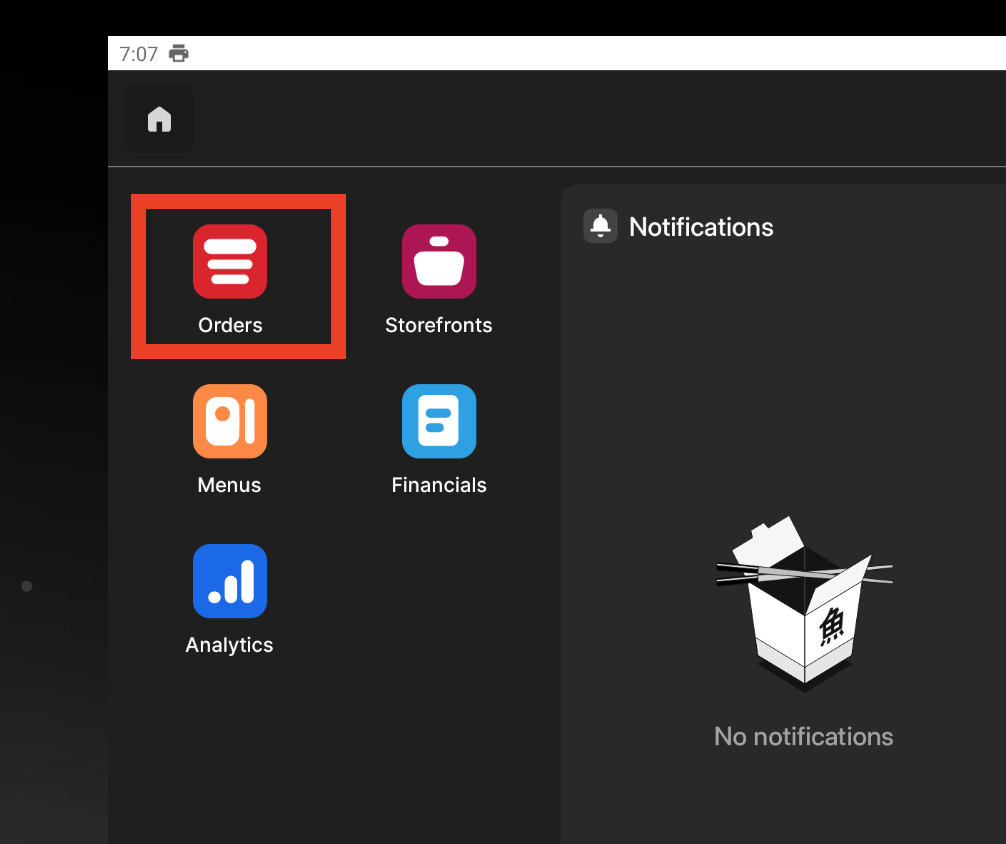Click the "Analytics" text label

click(229, 645)
